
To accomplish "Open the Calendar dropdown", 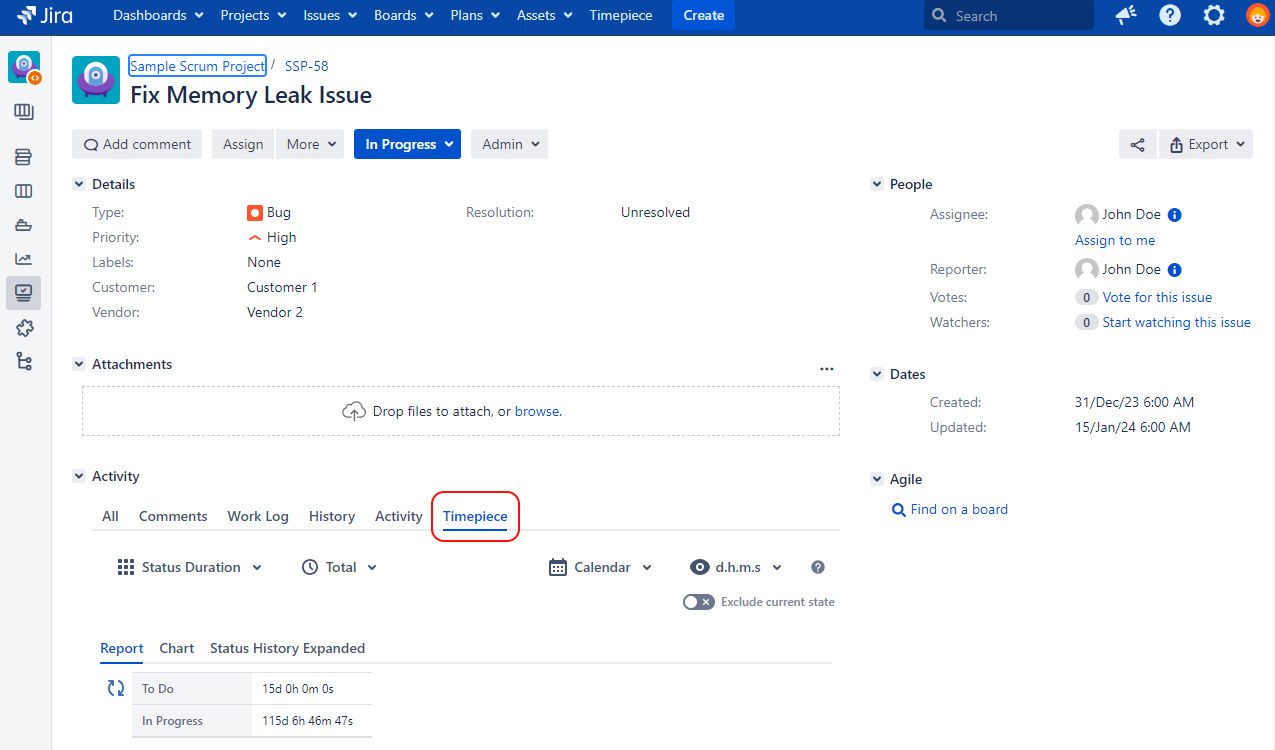I will pos(600,567).
